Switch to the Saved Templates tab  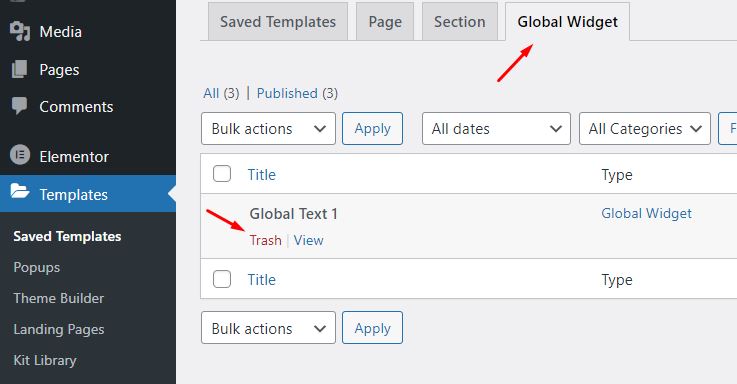[x=278, y=22]
